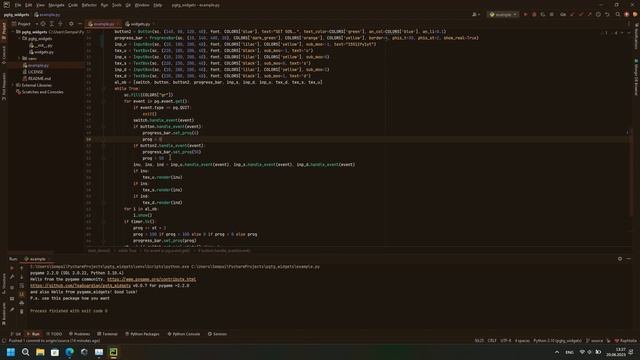Screen dimensions: 640x360
Task: Click the print icon in Run console toolbar
Action: click(x=22, y=303)
